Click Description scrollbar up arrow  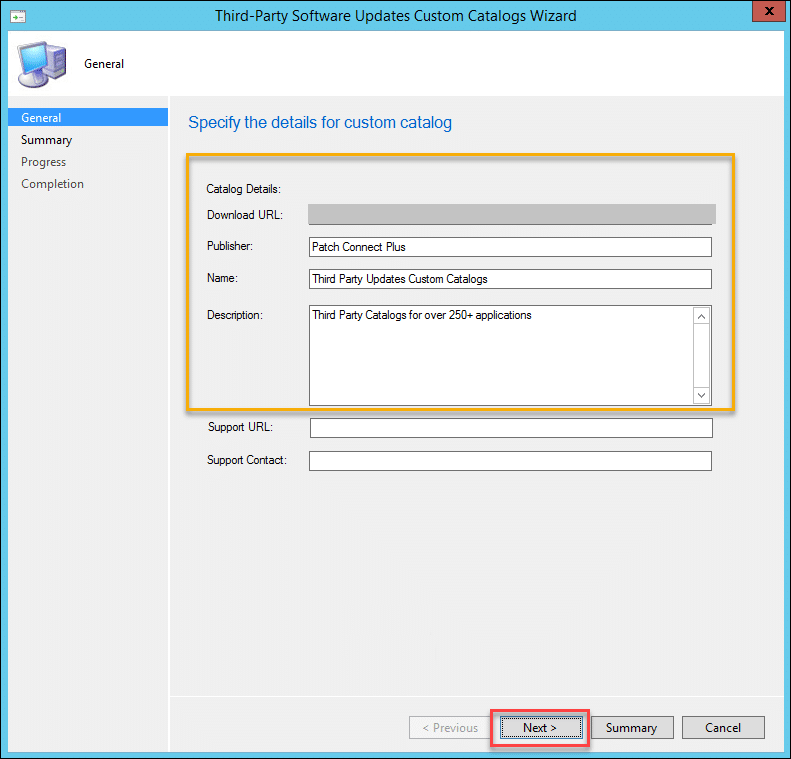(x=701, y=316)
